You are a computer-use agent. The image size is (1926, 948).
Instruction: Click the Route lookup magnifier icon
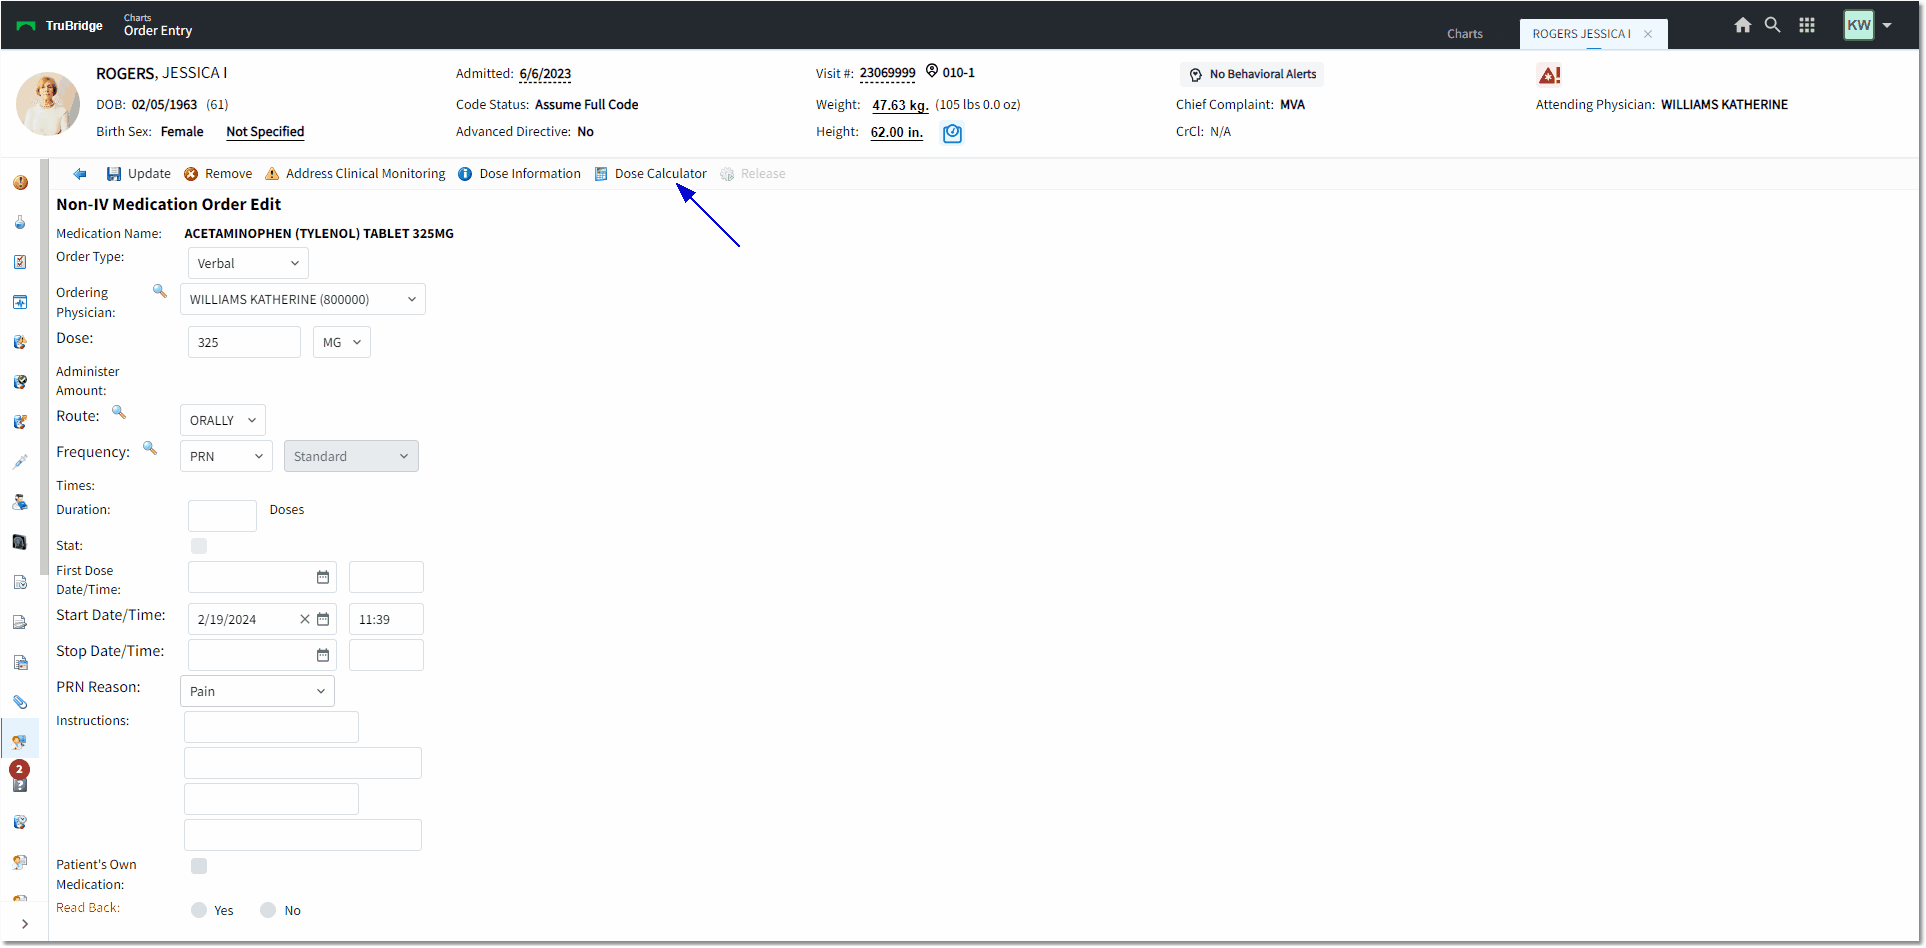(118, 411)
